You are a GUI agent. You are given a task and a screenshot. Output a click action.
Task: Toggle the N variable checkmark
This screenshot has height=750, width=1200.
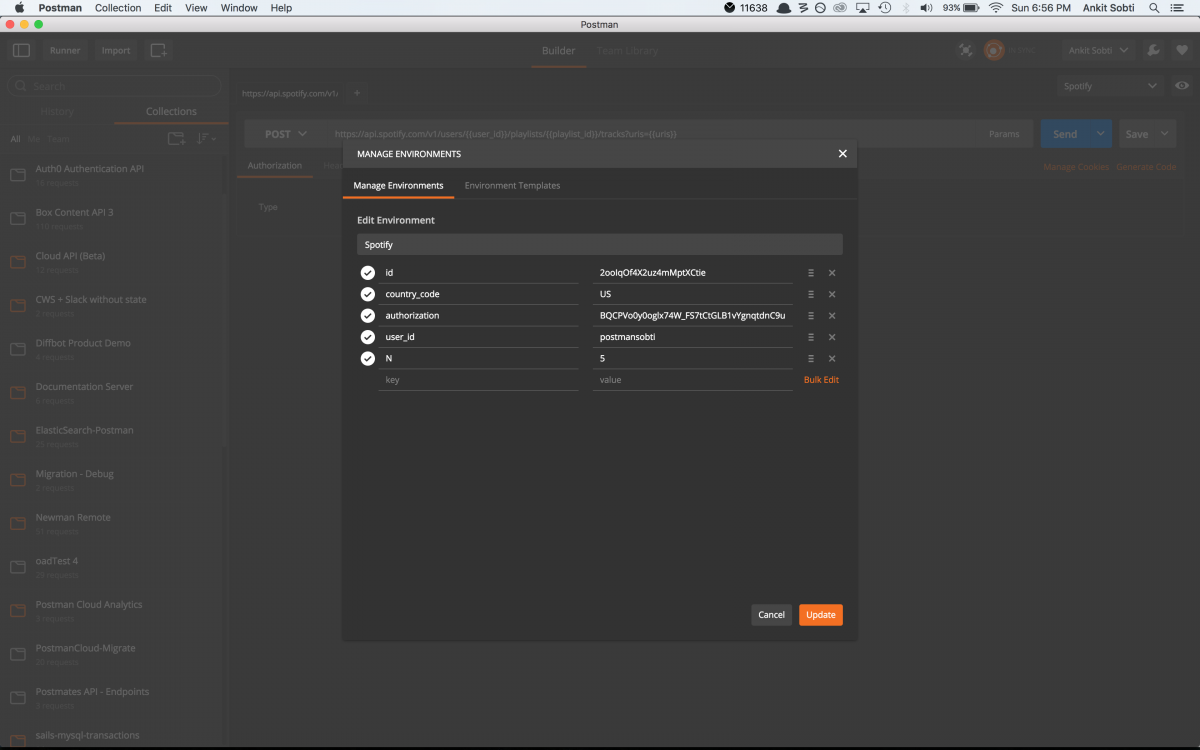point(367,359)
